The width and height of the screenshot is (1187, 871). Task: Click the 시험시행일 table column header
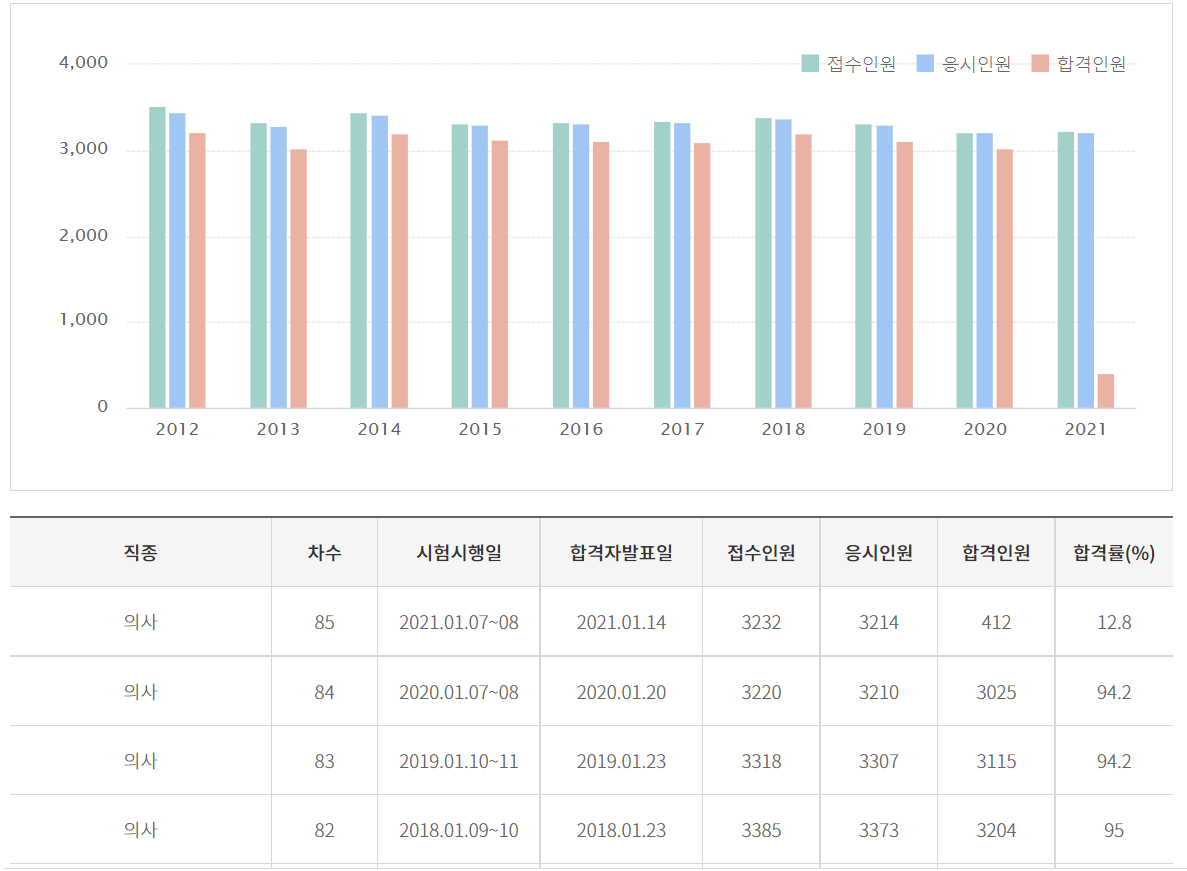pyautogui.click(x=459, y=553)
